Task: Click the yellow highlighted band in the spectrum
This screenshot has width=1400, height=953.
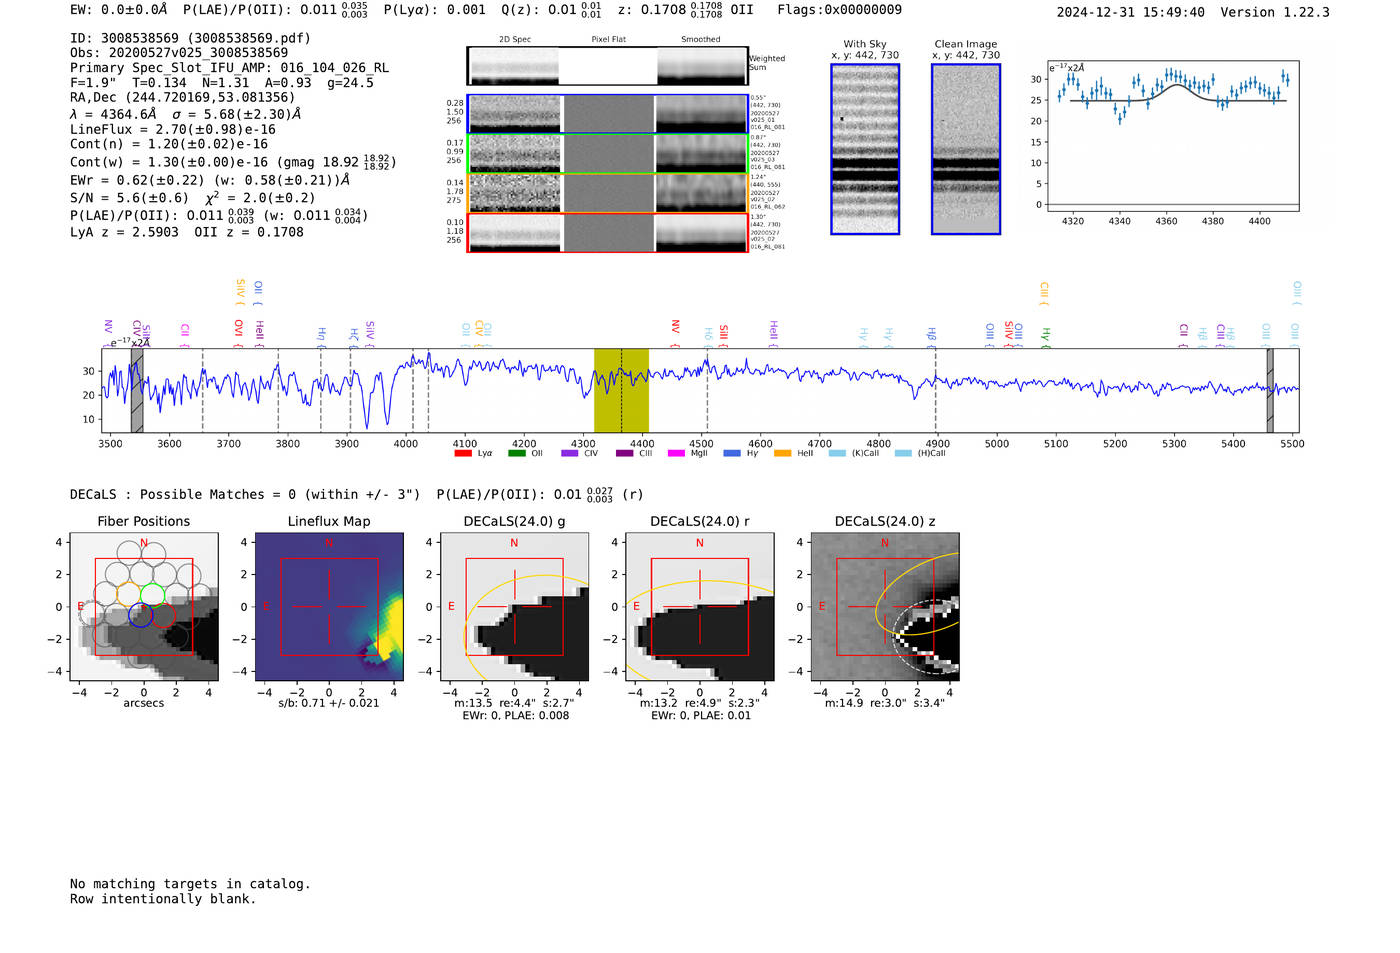Action: tap(621, 390)
